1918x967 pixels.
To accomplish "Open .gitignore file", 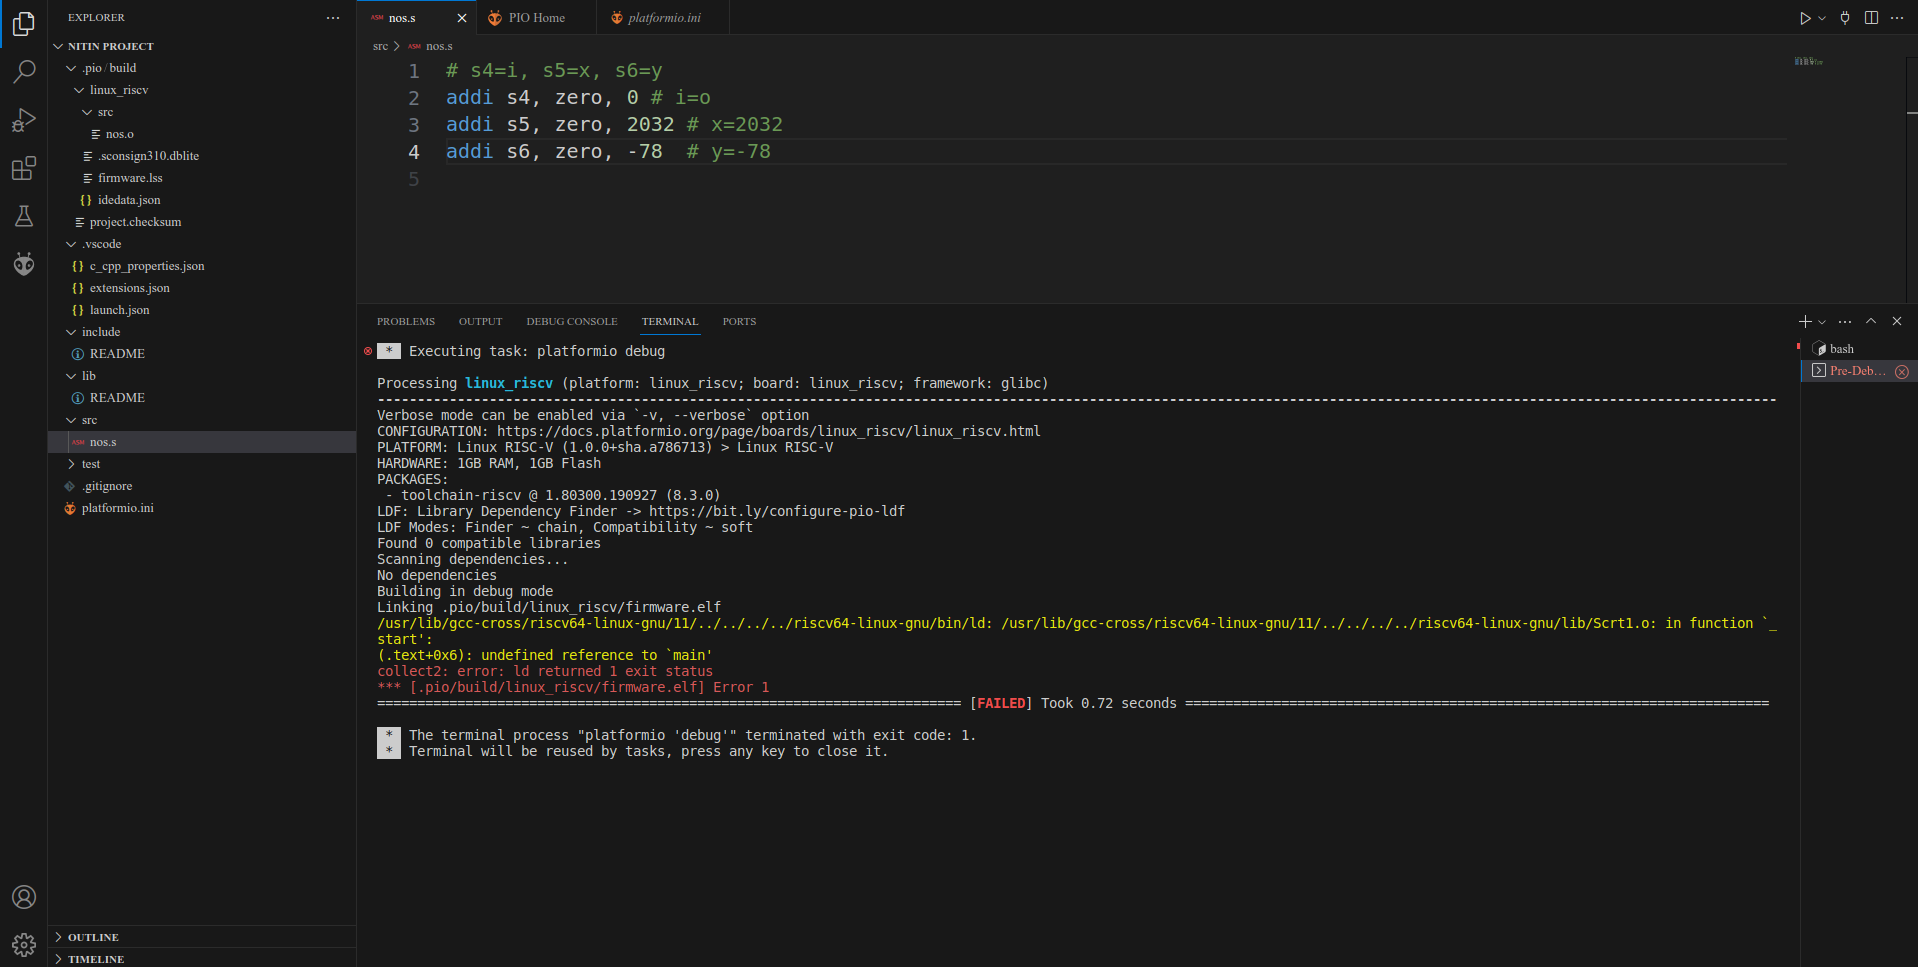I will pos(202,486).
